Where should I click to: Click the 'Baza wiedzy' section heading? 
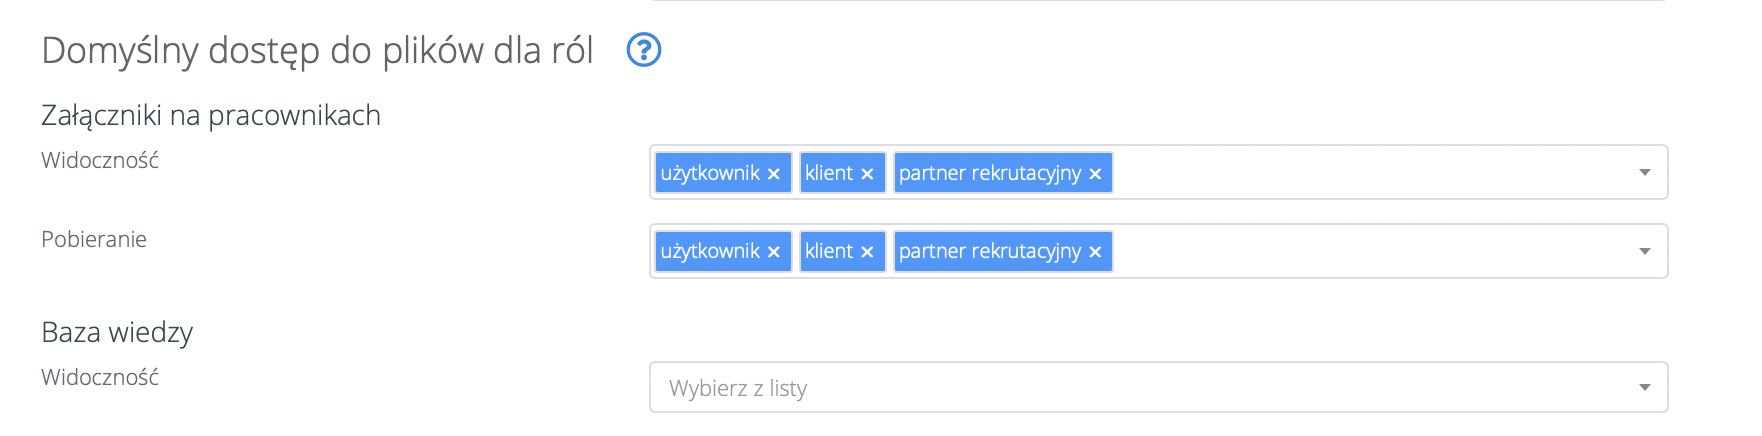(117, 332)
